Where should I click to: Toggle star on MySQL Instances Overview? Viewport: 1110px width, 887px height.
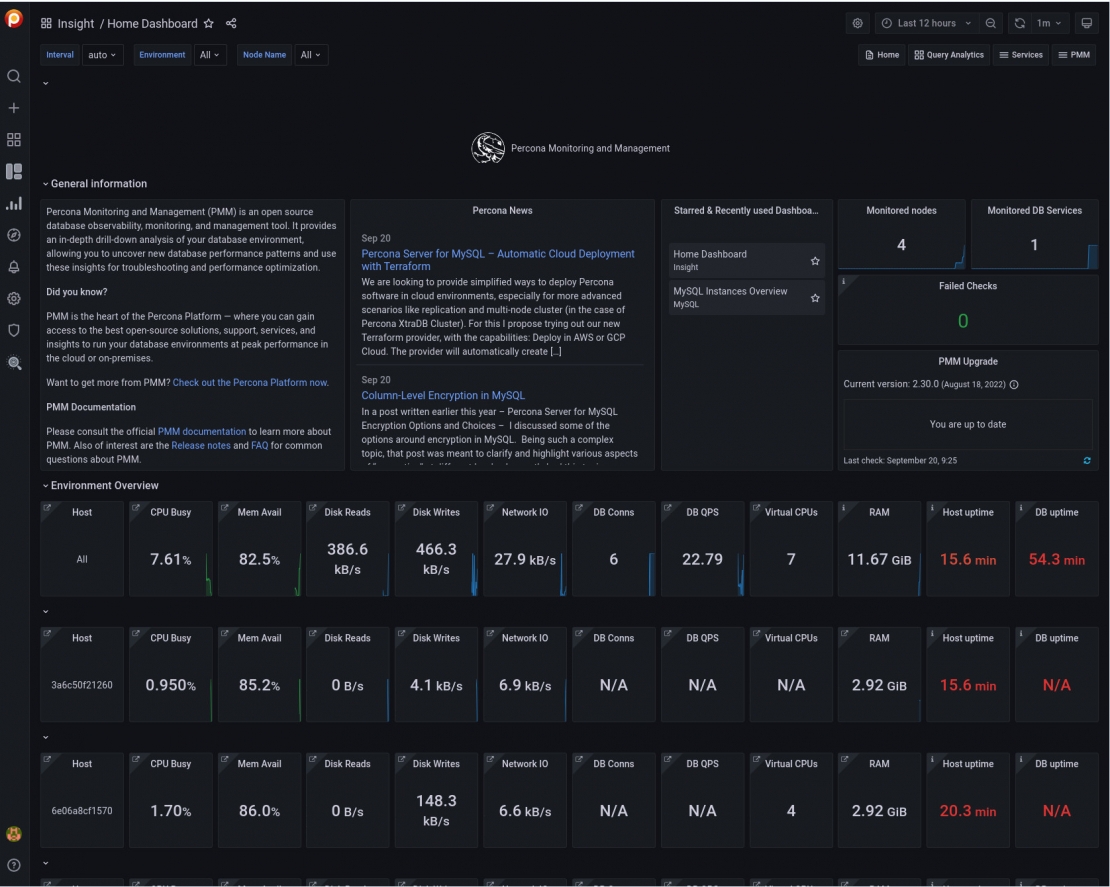815,298
